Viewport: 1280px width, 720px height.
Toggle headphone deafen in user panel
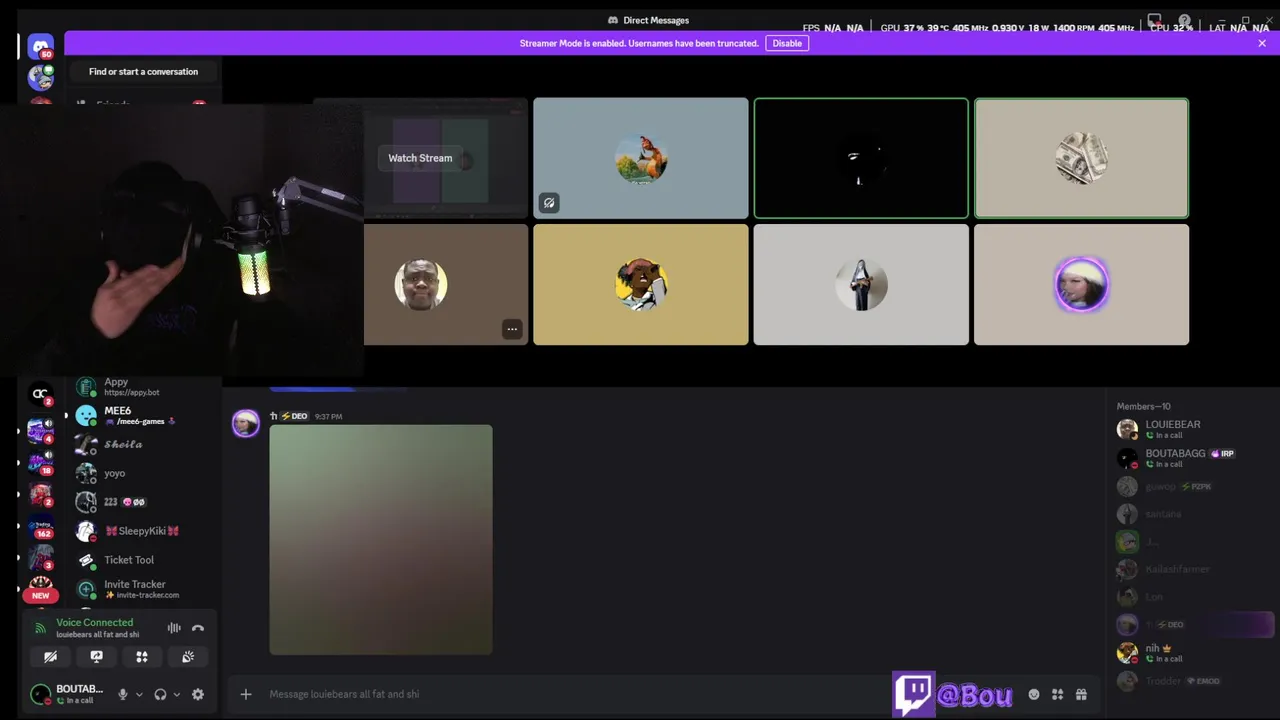tap(160, 694)
